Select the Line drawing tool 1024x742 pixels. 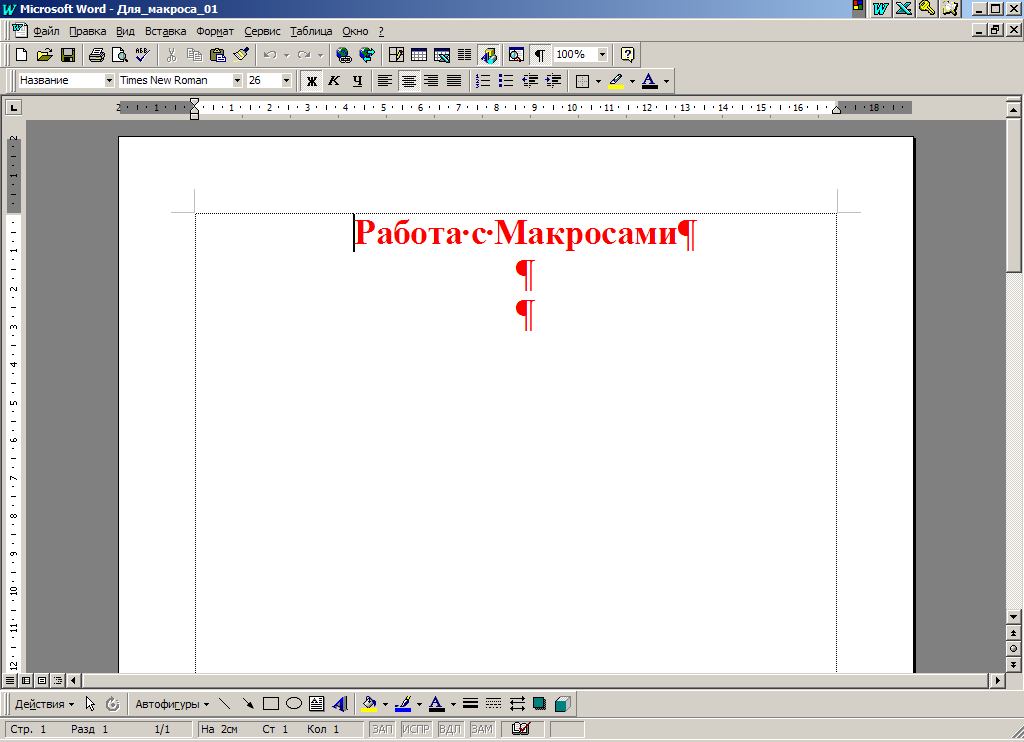point(225,704)
